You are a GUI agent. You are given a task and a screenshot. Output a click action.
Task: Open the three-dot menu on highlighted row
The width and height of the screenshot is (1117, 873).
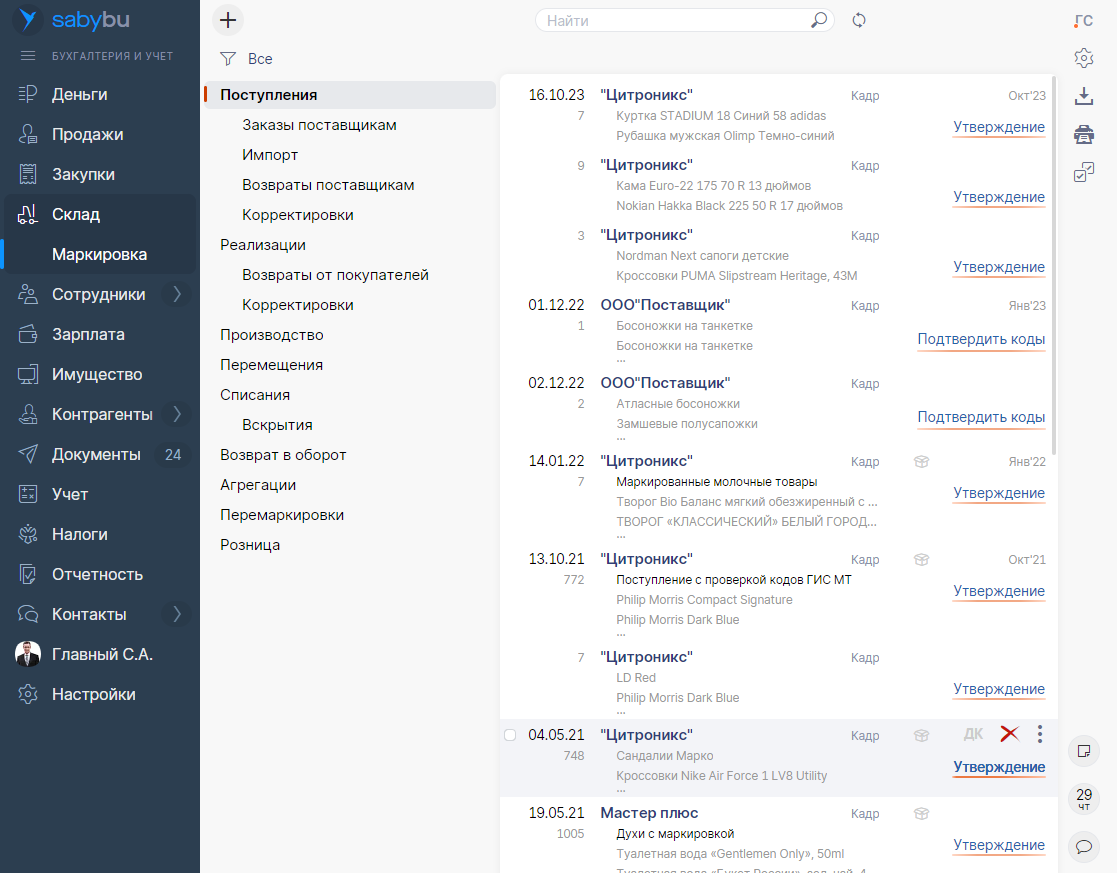pos(1040,735)
